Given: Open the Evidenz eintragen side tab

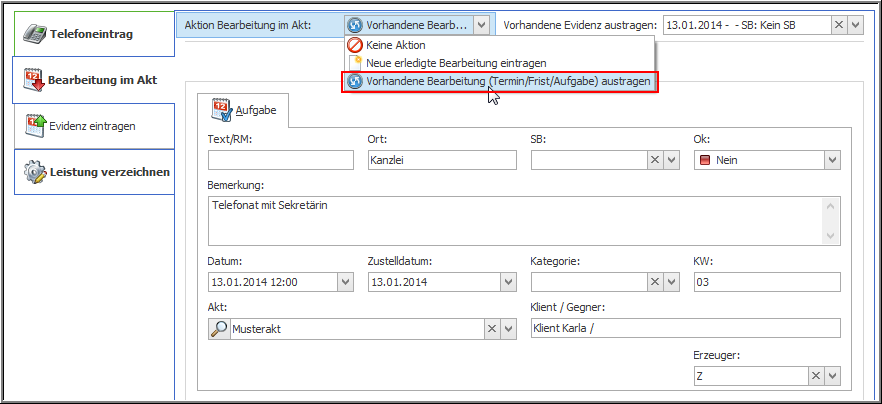Looking at the screenshot, I should 92,126.
